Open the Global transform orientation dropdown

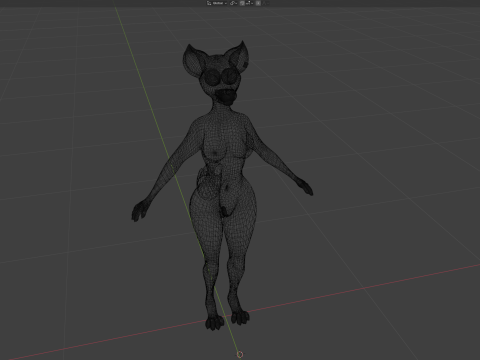tap(217, 3)
